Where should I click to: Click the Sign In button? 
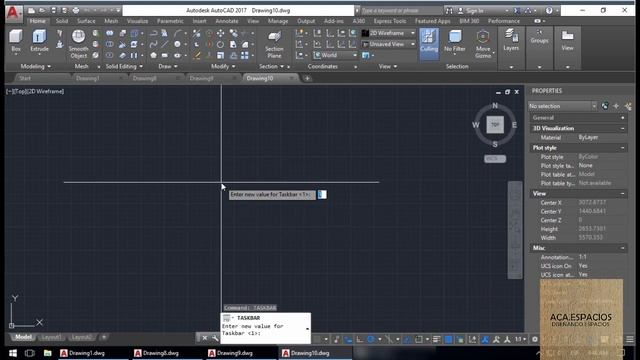click(475, 10)
